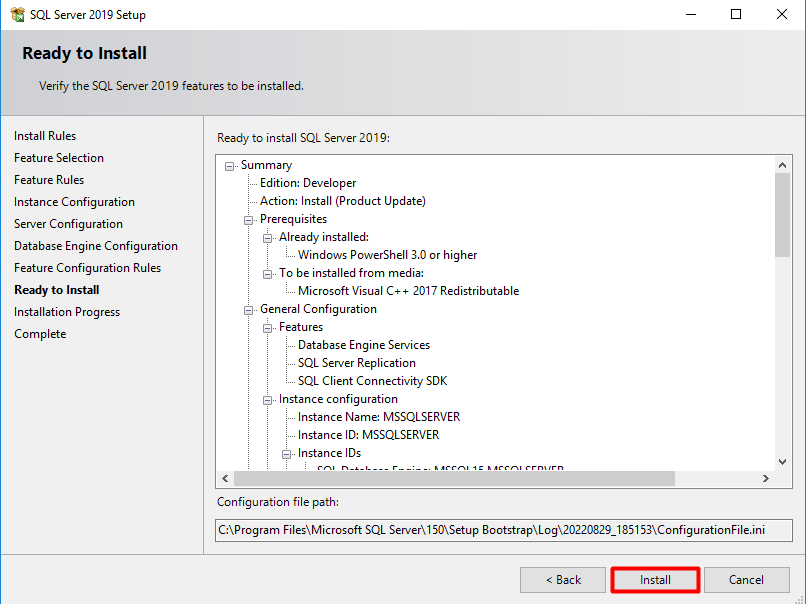
Task: Collapse the Instance configuration node
Action: click(x=267, y=400)
